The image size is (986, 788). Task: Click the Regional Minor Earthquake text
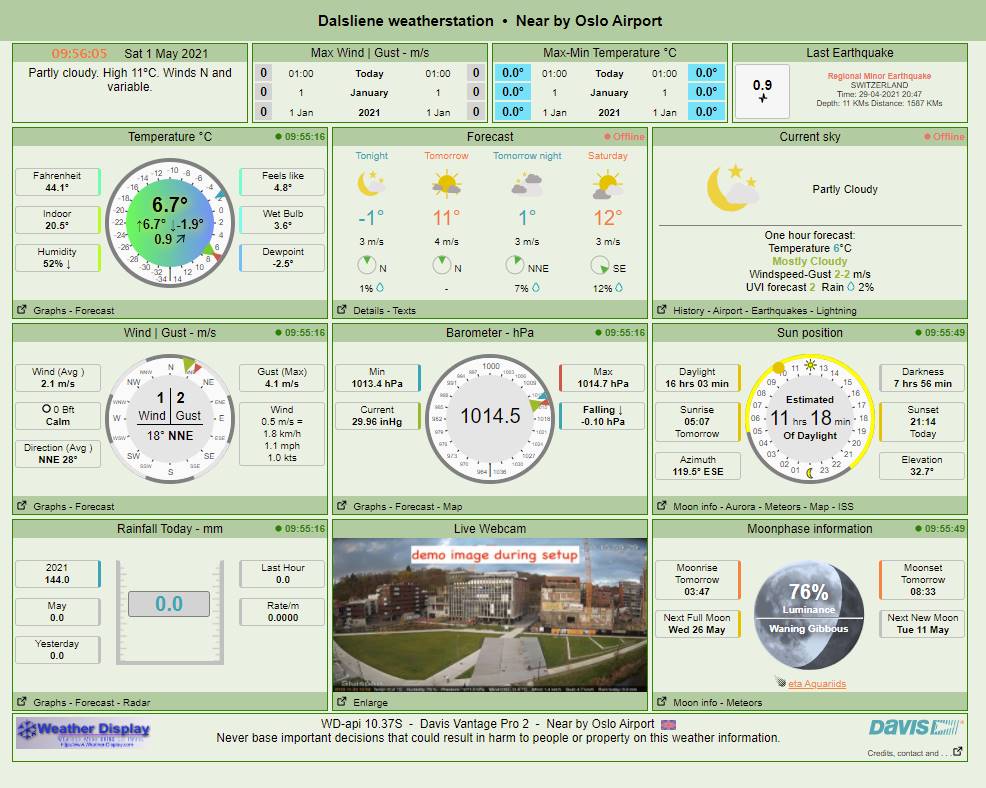click(879, 76)
